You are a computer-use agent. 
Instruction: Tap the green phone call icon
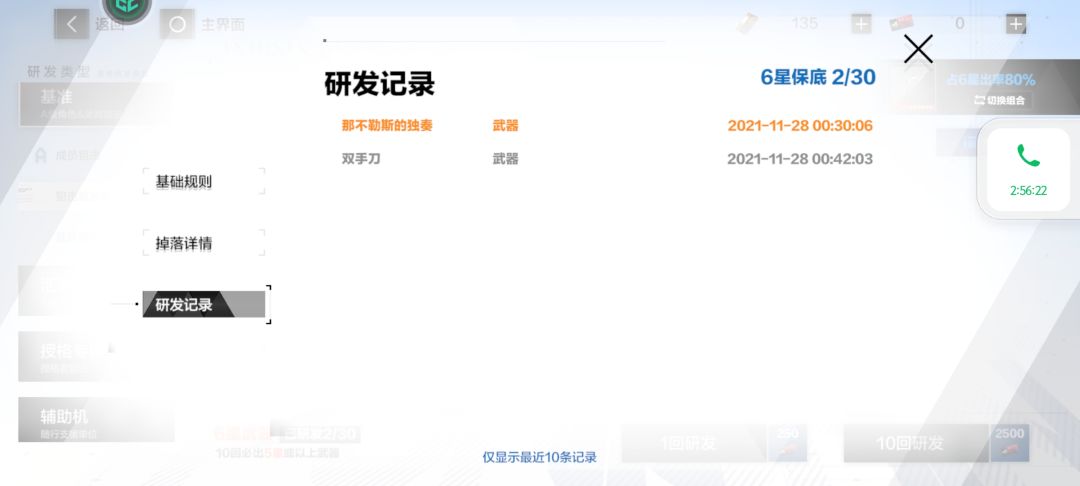click(x=1028, y=156)
